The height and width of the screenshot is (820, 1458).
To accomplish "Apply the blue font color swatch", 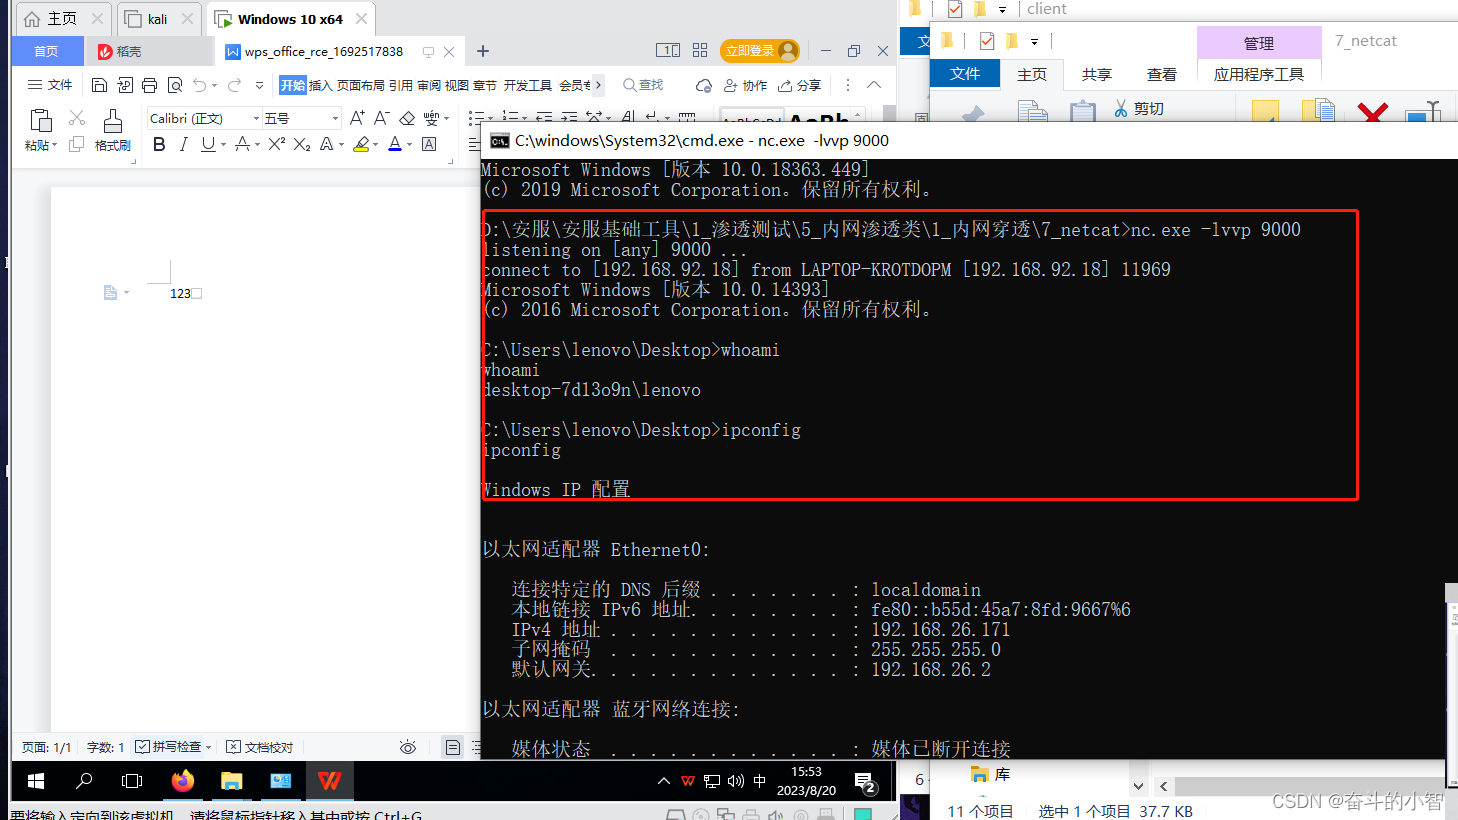I will coord(395,145).
